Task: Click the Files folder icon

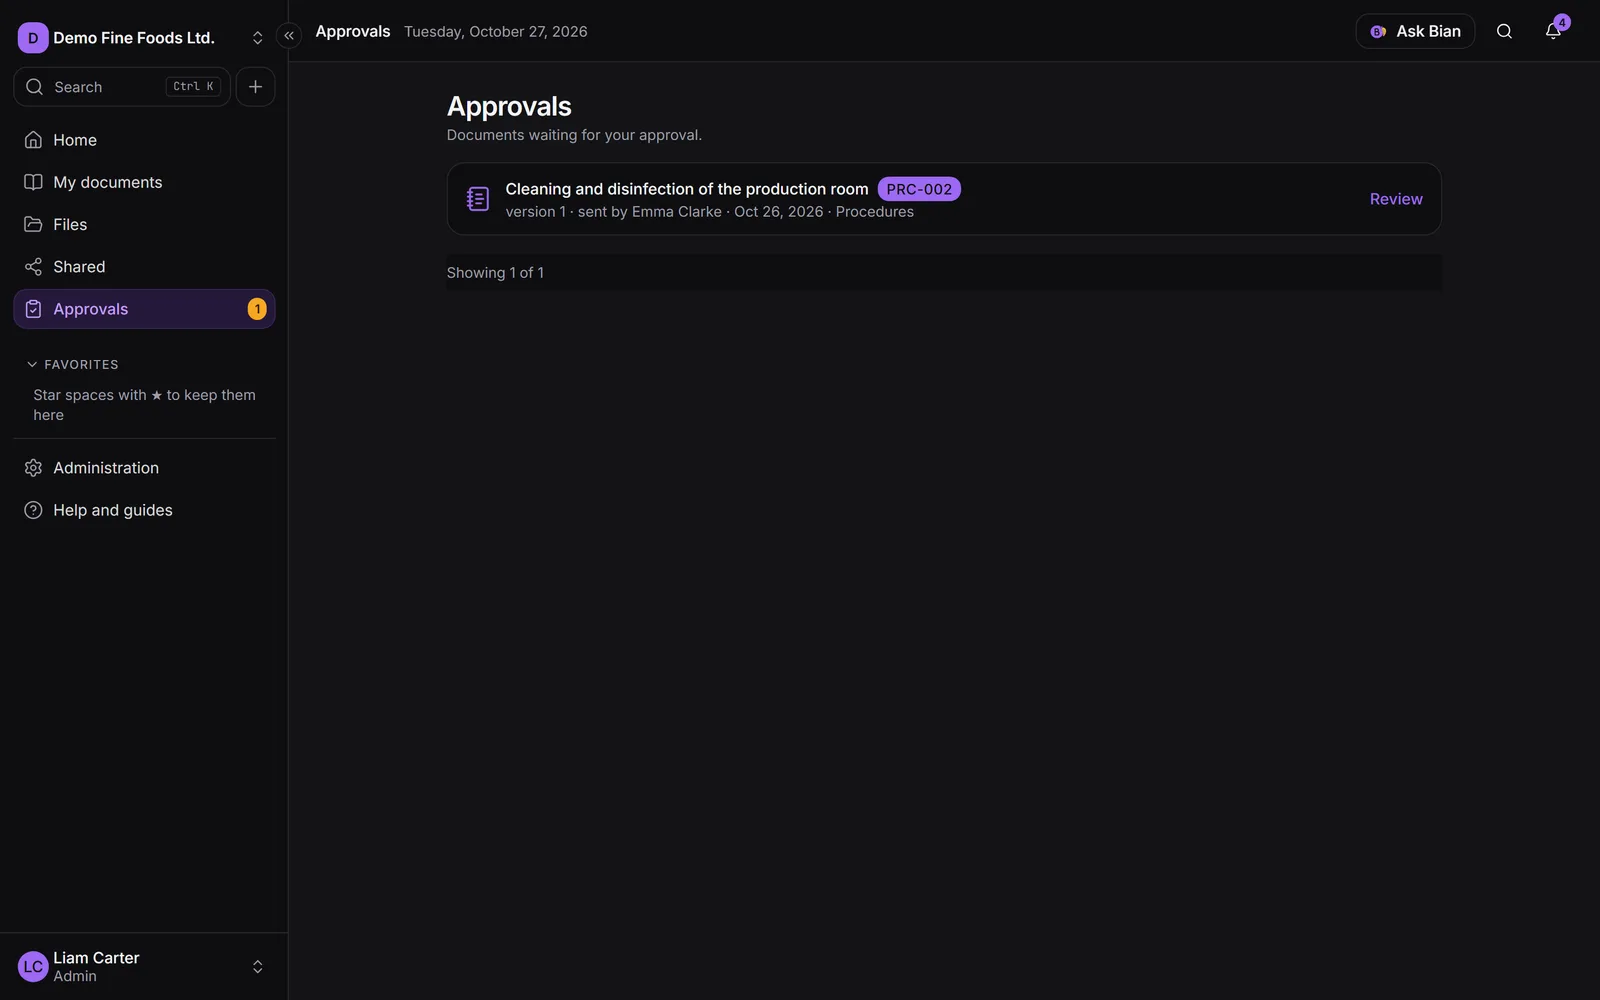Action: (x=33, y=224)
